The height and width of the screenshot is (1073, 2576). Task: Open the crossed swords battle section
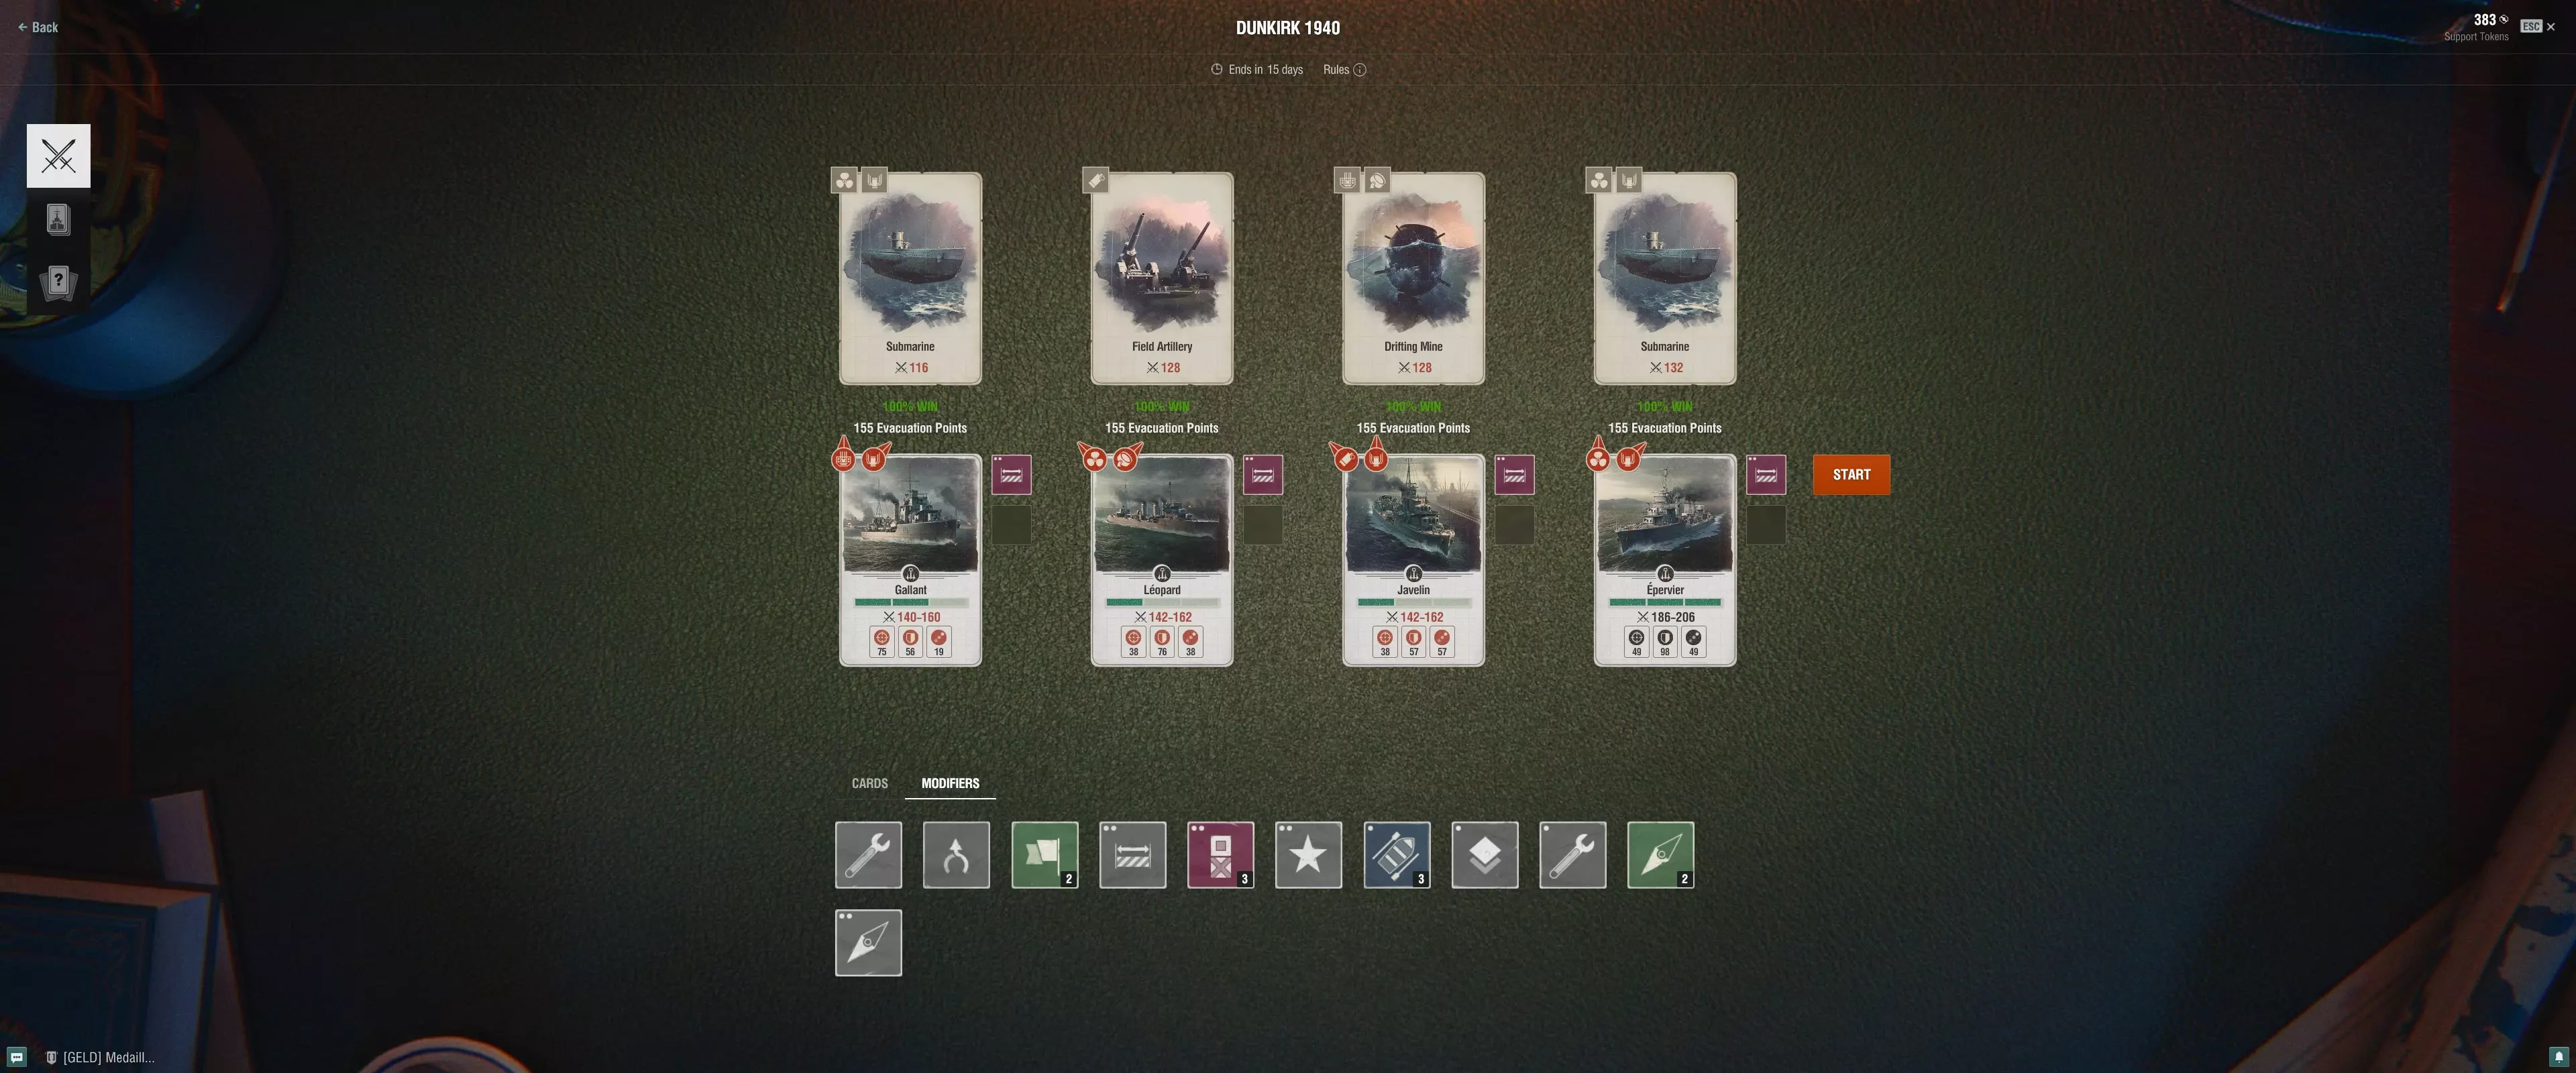click(x=58, y=156)
